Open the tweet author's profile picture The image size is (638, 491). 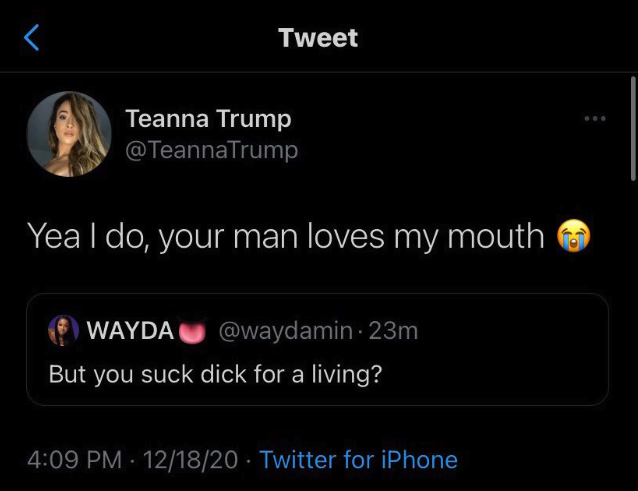[x=68, y=135]
